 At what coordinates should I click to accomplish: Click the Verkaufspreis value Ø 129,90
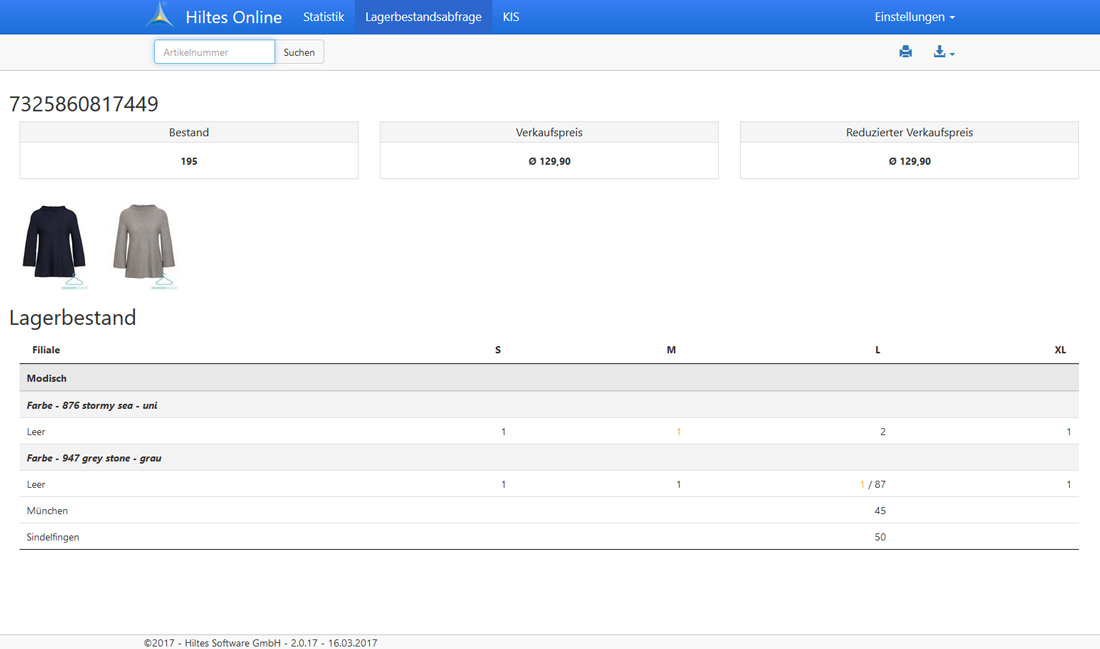(x=549, y=161)
